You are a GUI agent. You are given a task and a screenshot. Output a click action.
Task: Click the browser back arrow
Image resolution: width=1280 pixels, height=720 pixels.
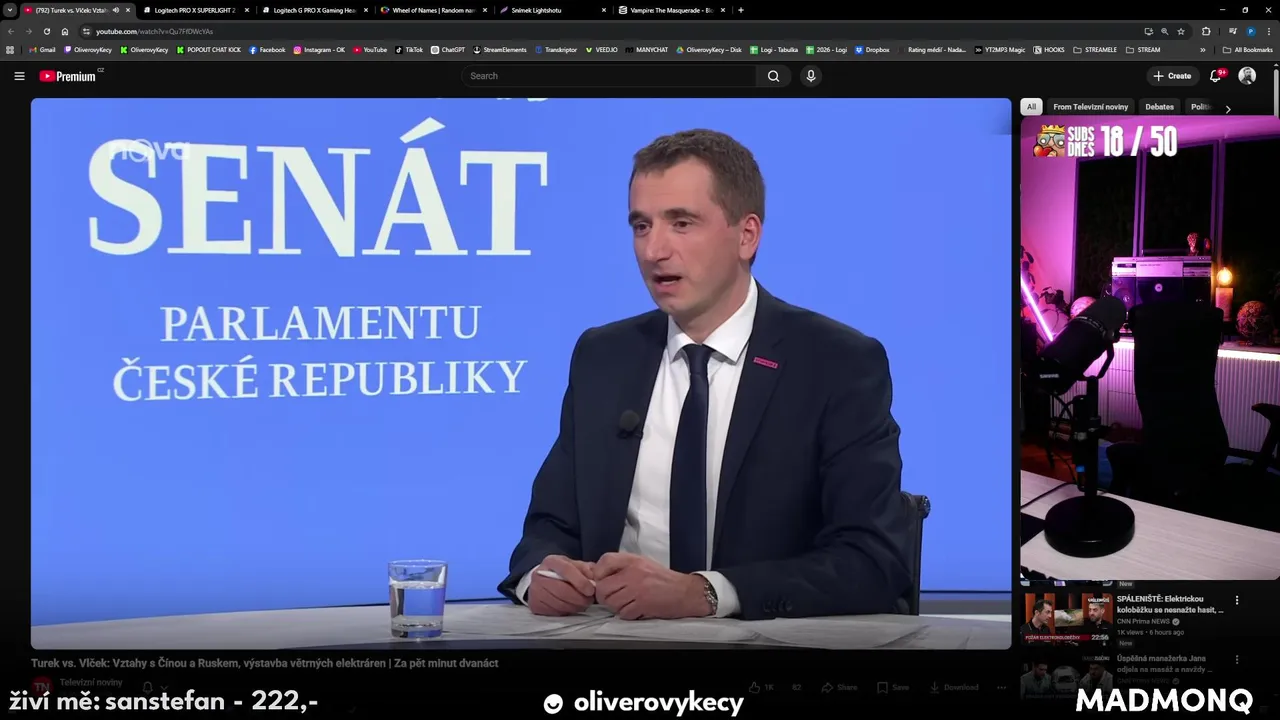pyautogui.click(x=12, y=31)
